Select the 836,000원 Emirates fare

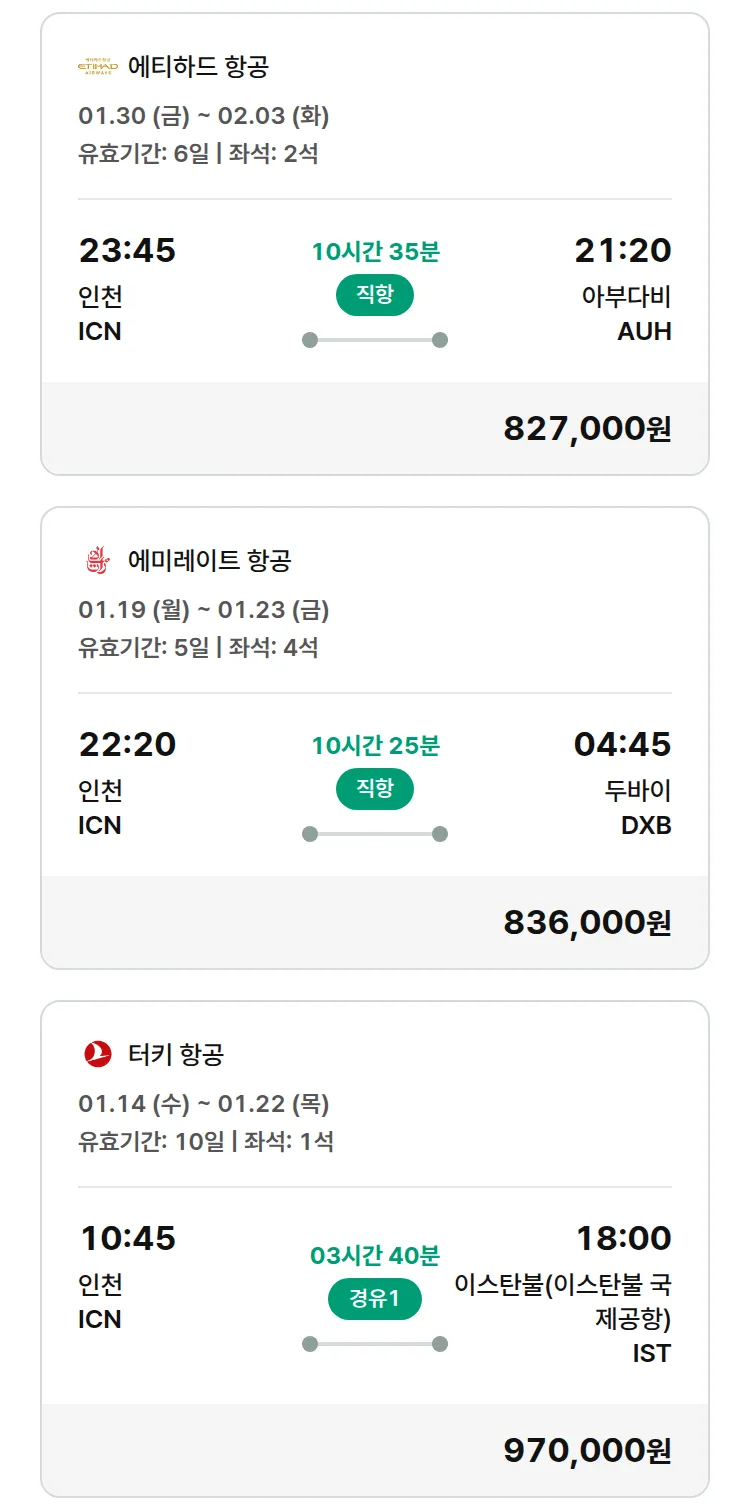tap(587, 922)
